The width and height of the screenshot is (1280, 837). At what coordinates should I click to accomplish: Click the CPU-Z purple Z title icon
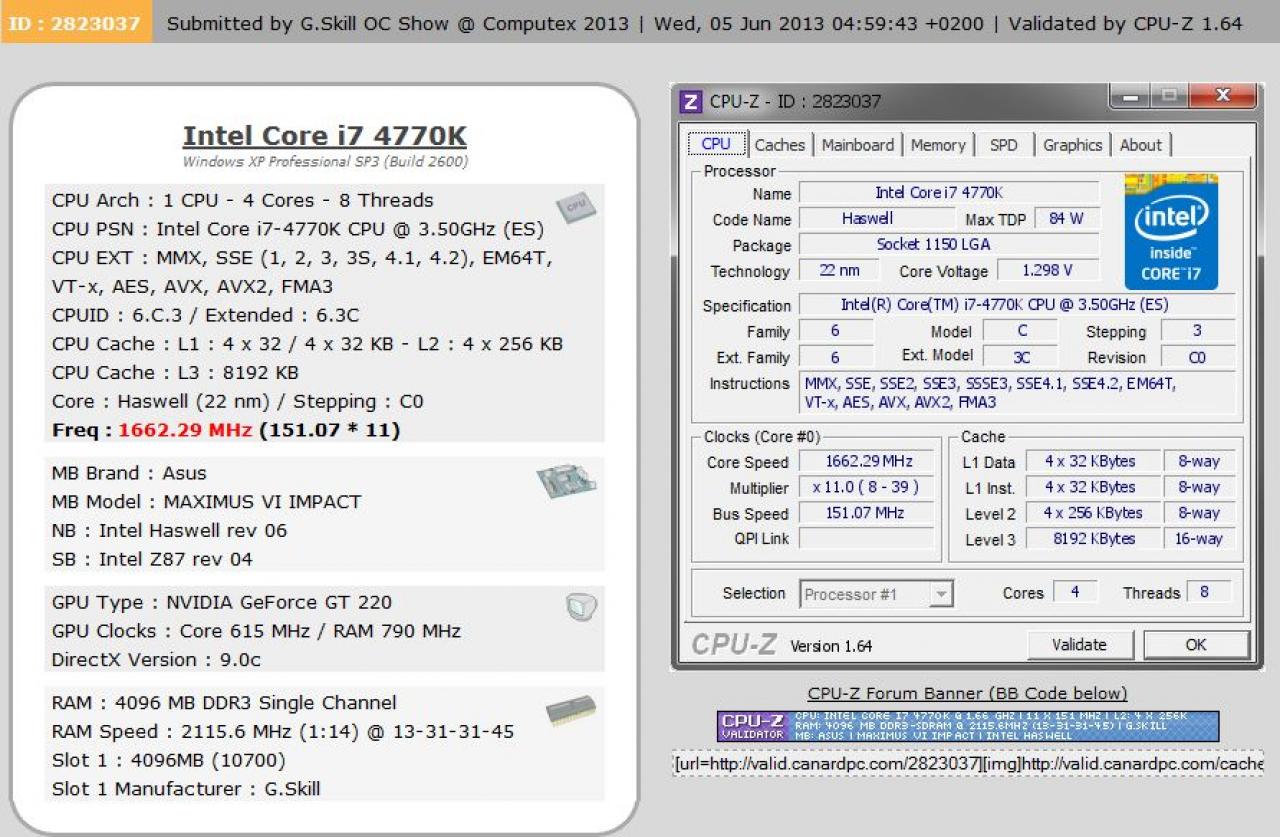click(690, 101)
